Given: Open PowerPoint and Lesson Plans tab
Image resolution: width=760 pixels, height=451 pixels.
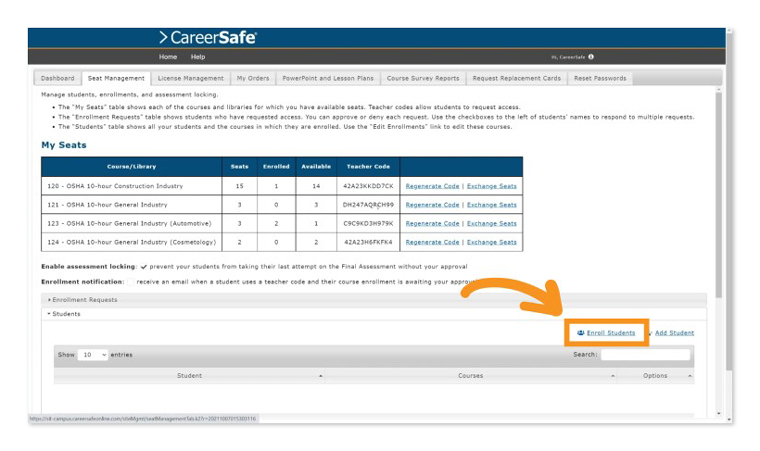Looking at the screenshot, I should click(328, 78).
